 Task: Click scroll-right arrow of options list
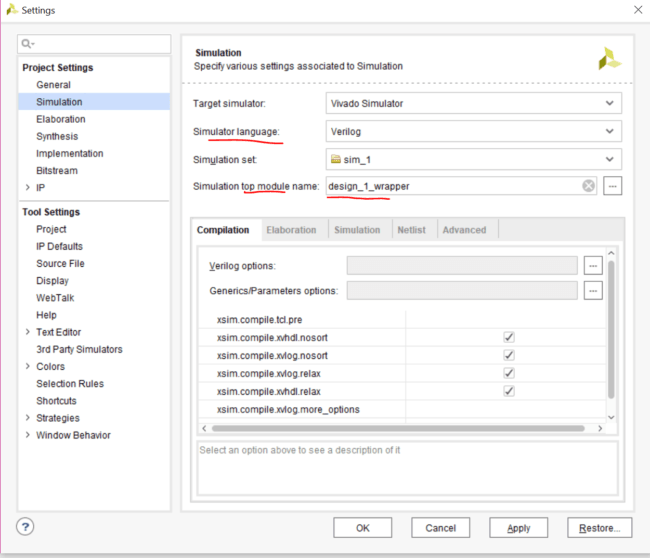(600, 428)
